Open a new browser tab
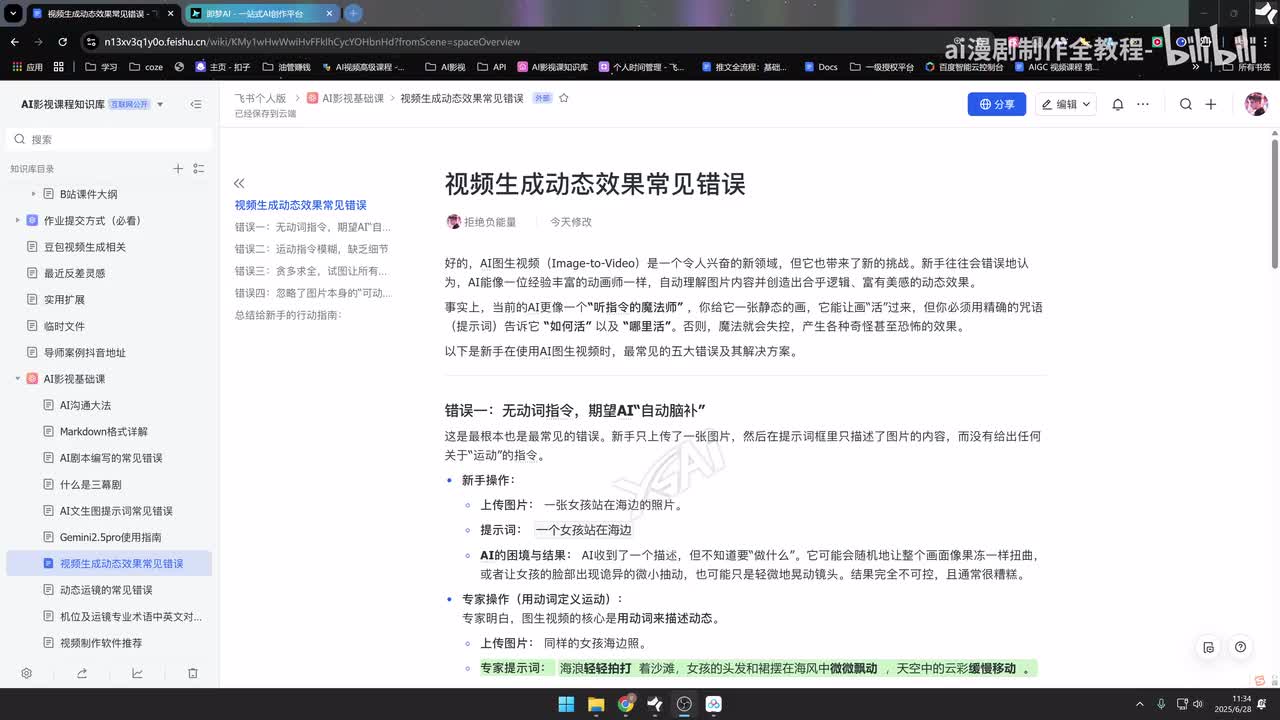 click(353, 13)
